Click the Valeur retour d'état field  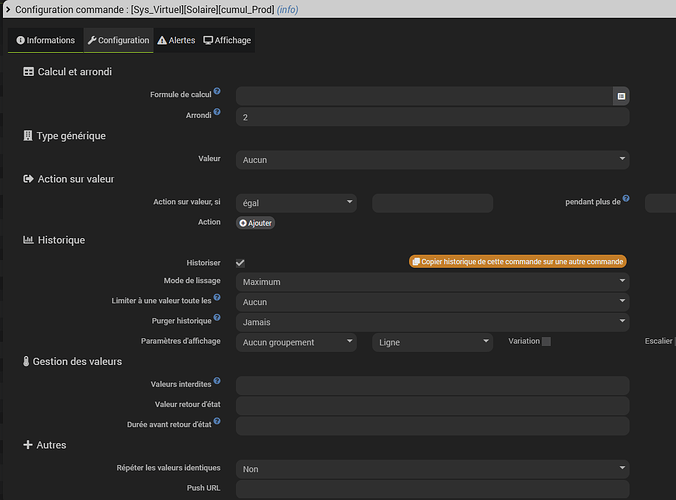click(432, 406)
